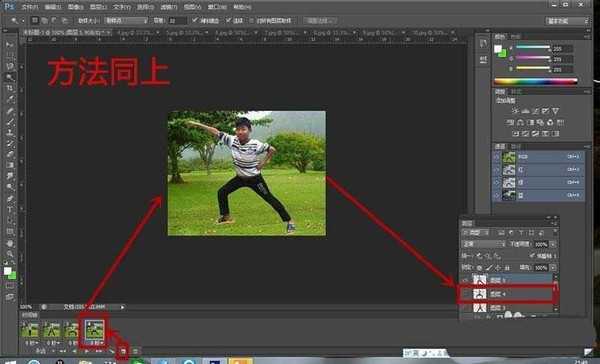The height and width of the screenshot is (364, 600).
Task: Open the 滤镜 Filter menu
Action: 169,7
